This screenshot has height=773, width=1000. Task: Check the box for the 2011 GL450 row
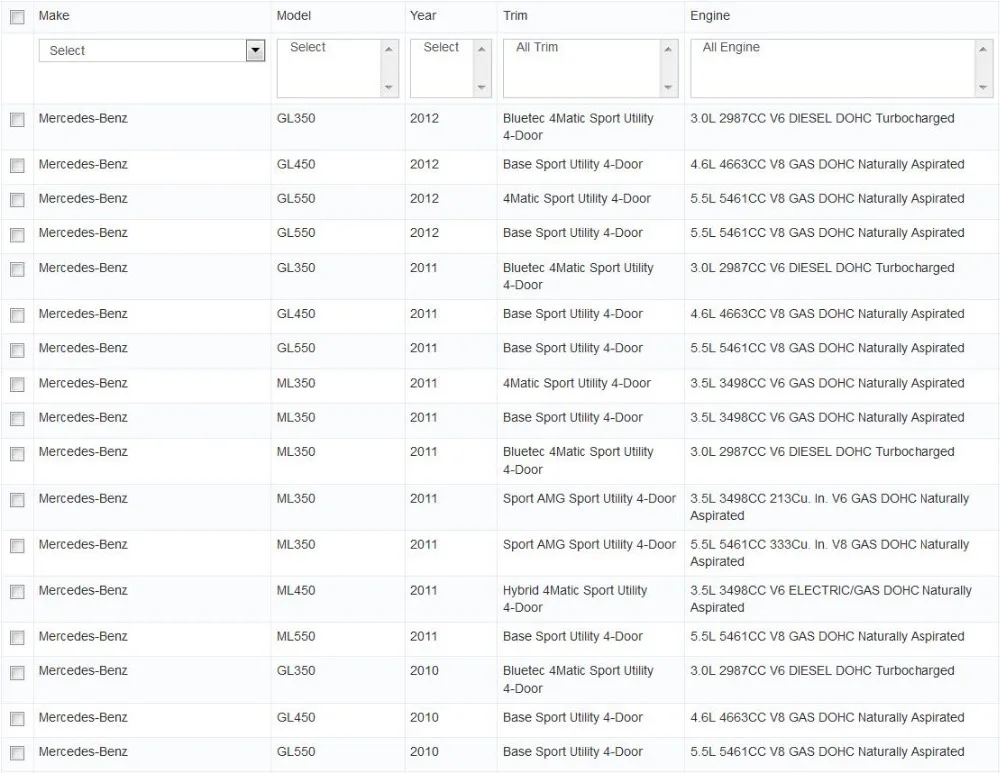coord(17,315)
